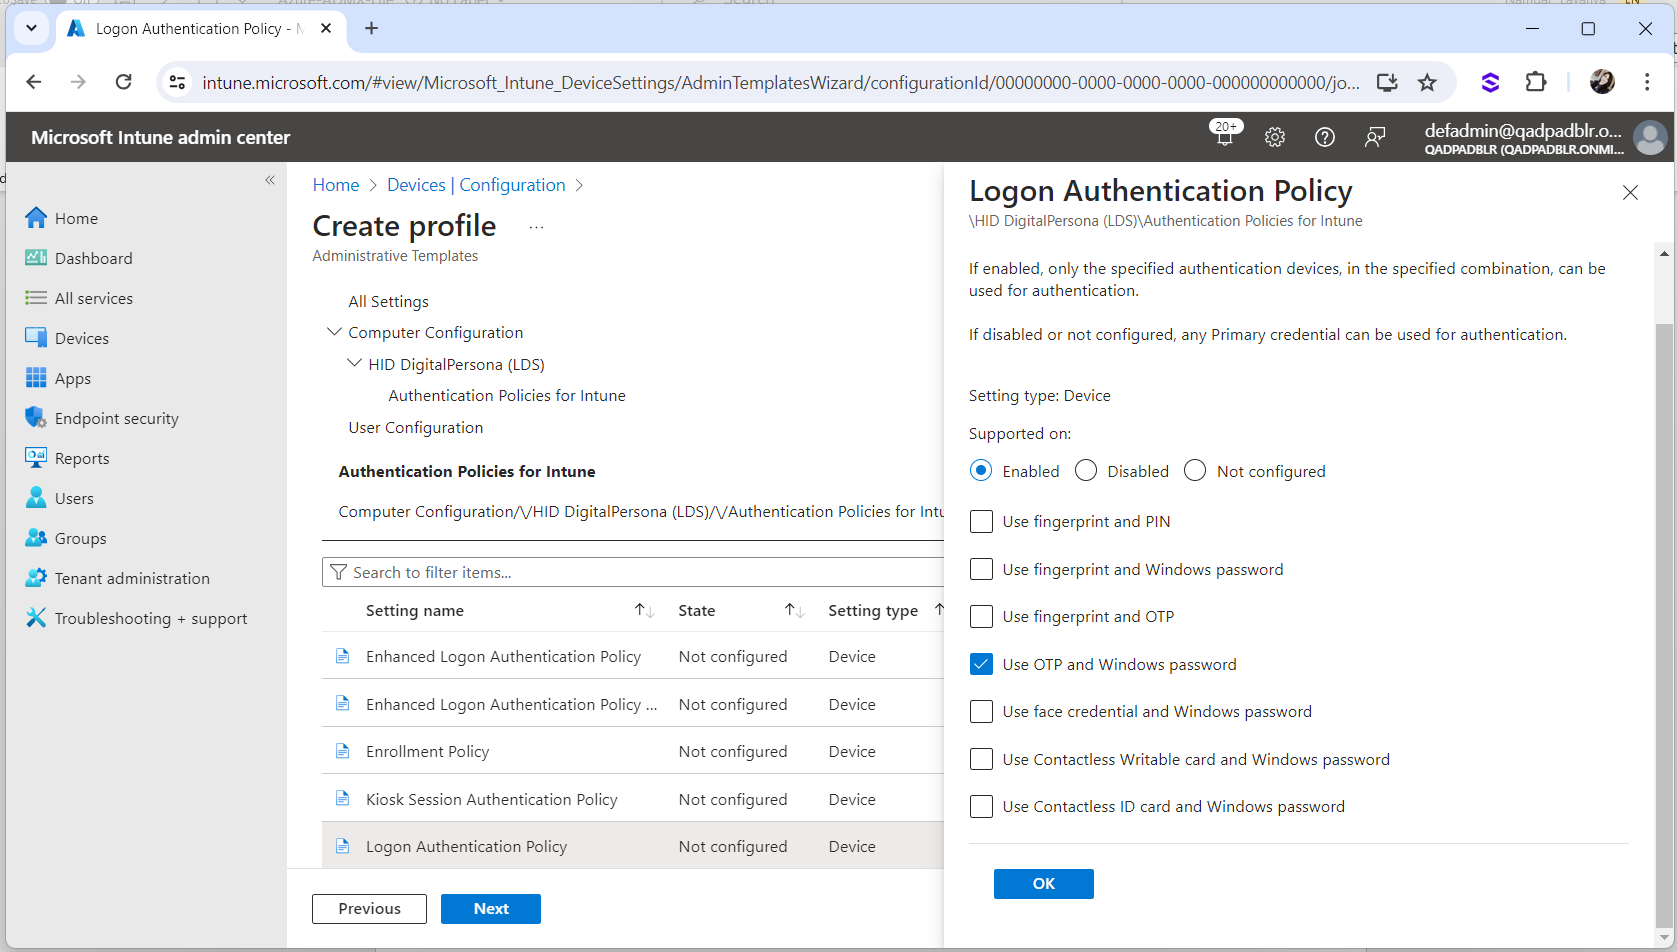Collapse Computer Configuration tree node
The height and width of the screenshot is (952, 1677).
334,331
